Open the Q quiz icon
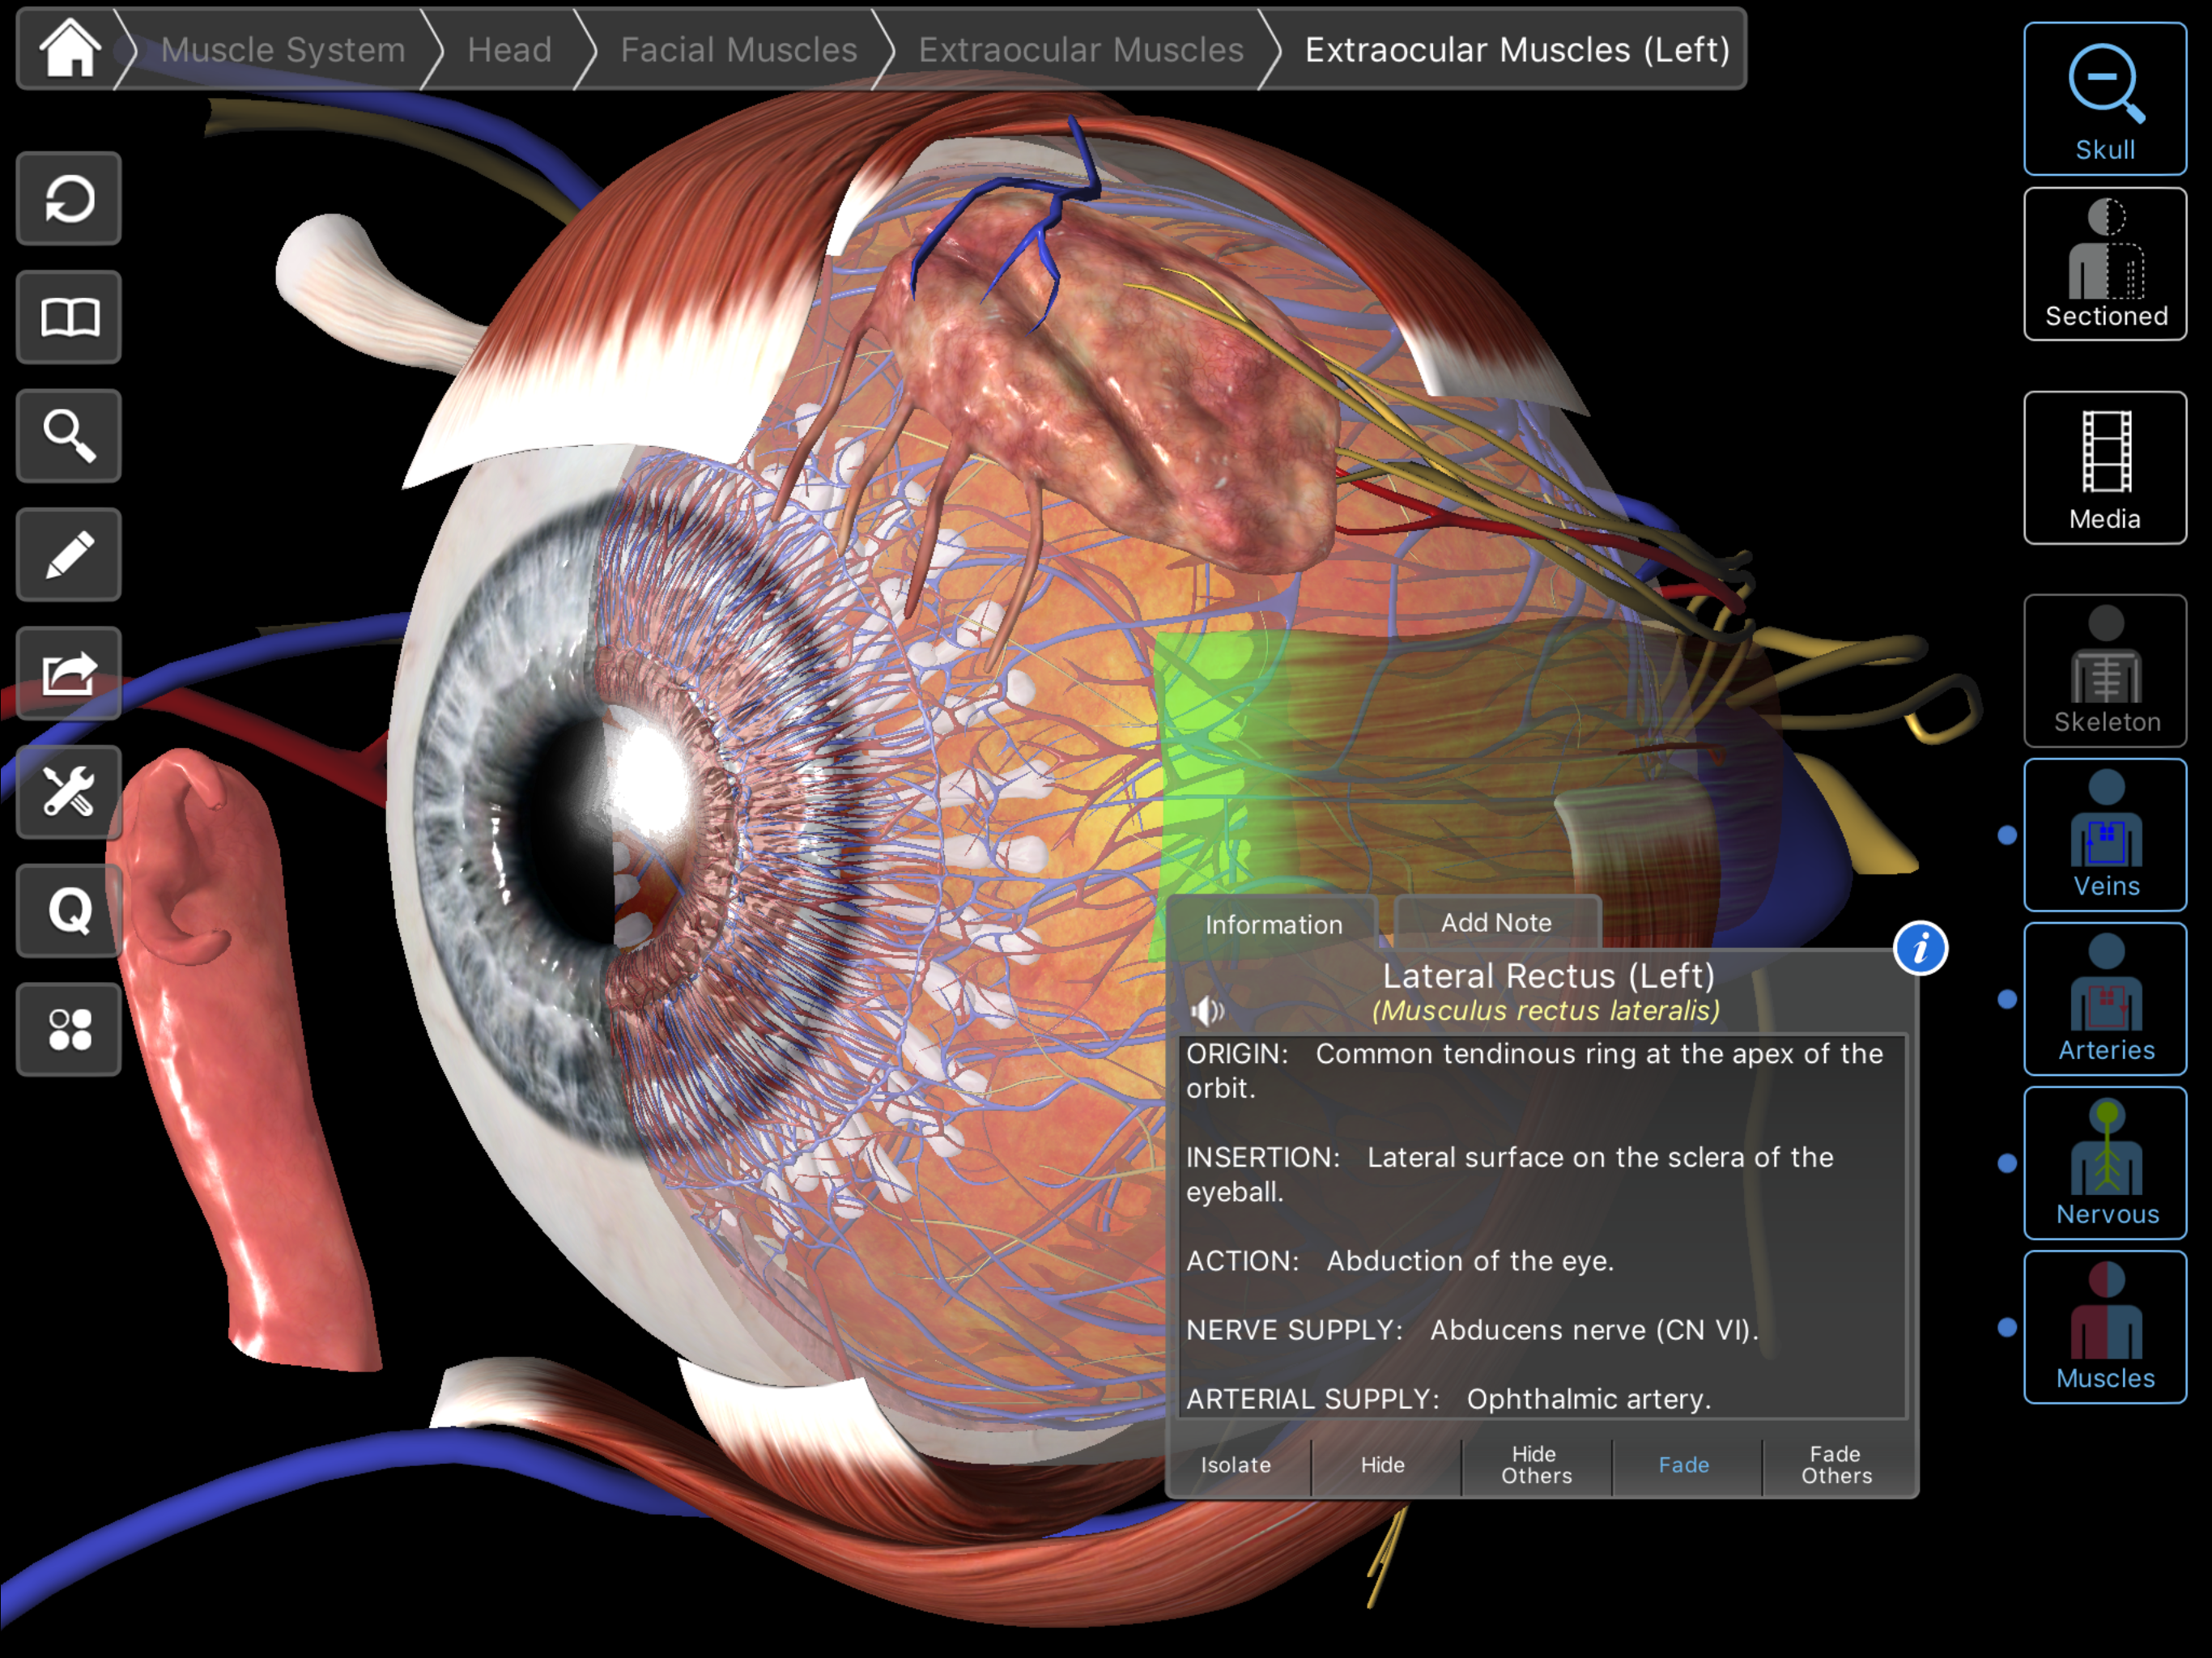The height and width of the screenshot is (1658, 2212). point(69,911)
